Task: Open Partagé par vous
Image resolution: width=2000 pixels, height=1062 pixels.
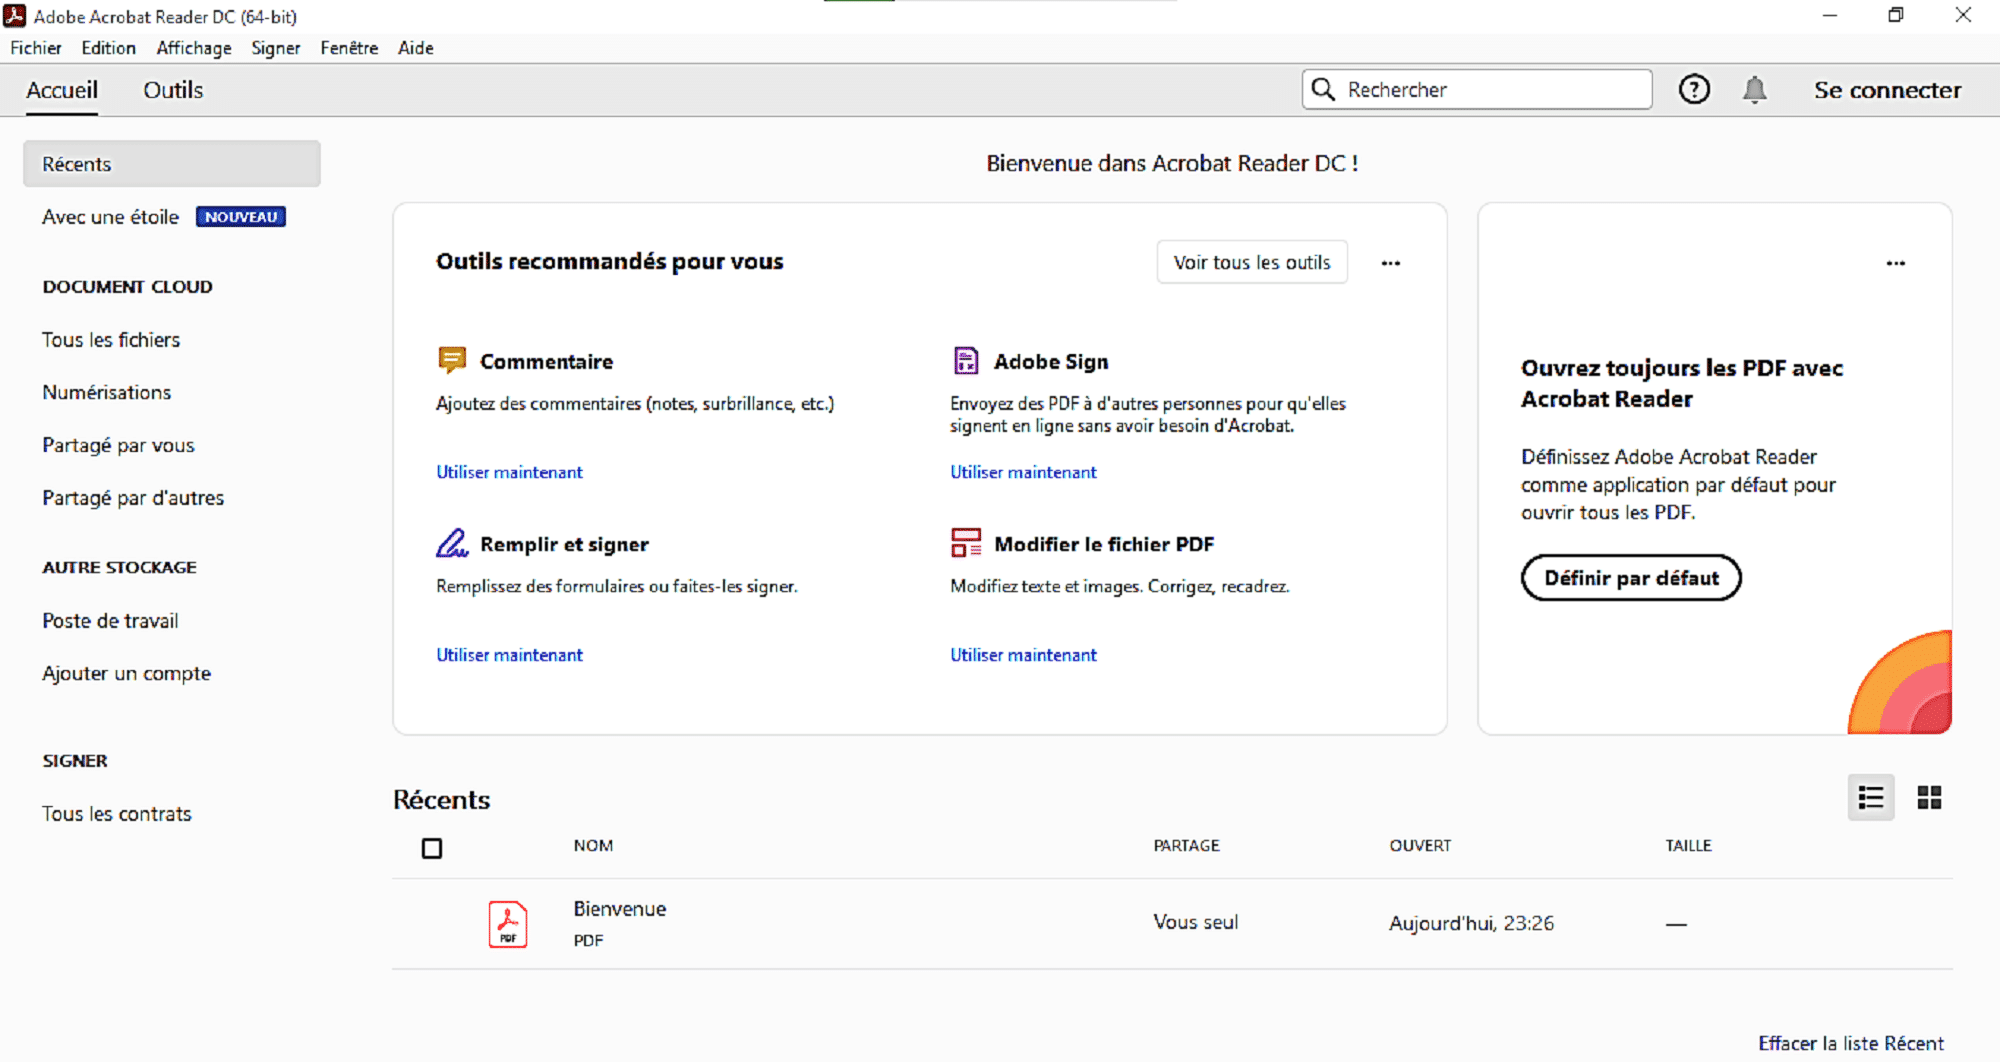Action: (x=118, y=446)
